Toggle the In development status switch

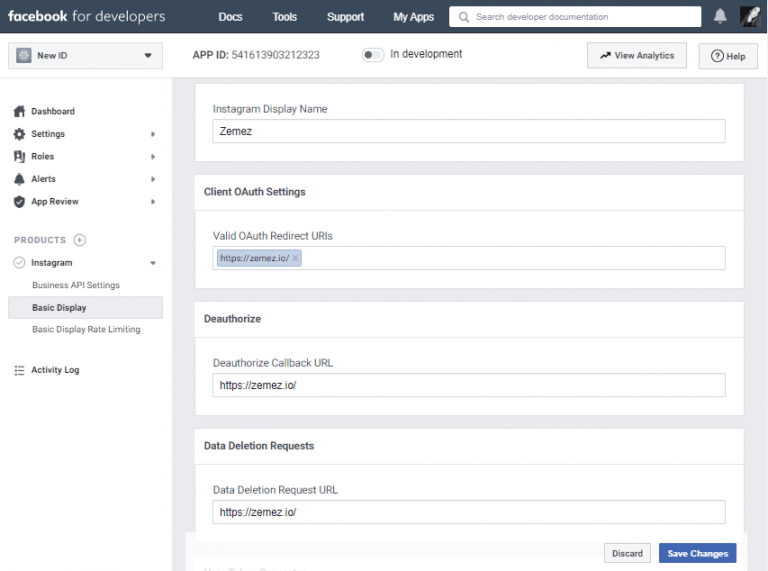tap(373, 55)
